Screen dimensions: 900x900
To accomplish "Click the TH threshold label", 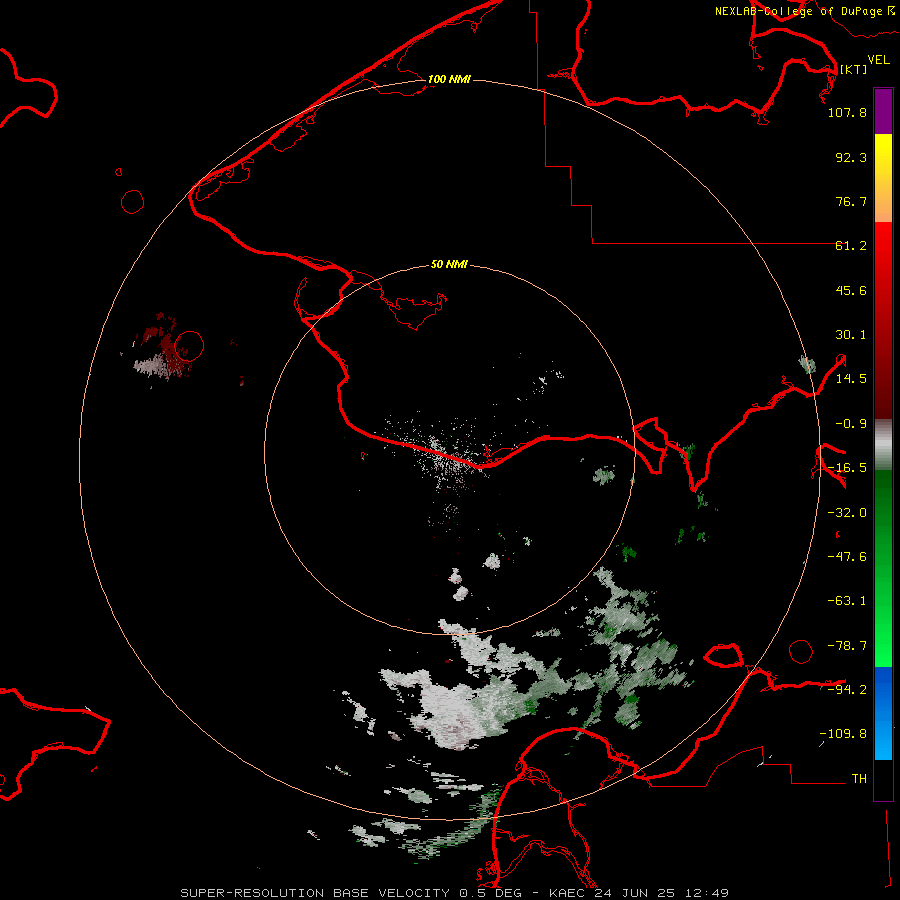I will click(859, 779).
